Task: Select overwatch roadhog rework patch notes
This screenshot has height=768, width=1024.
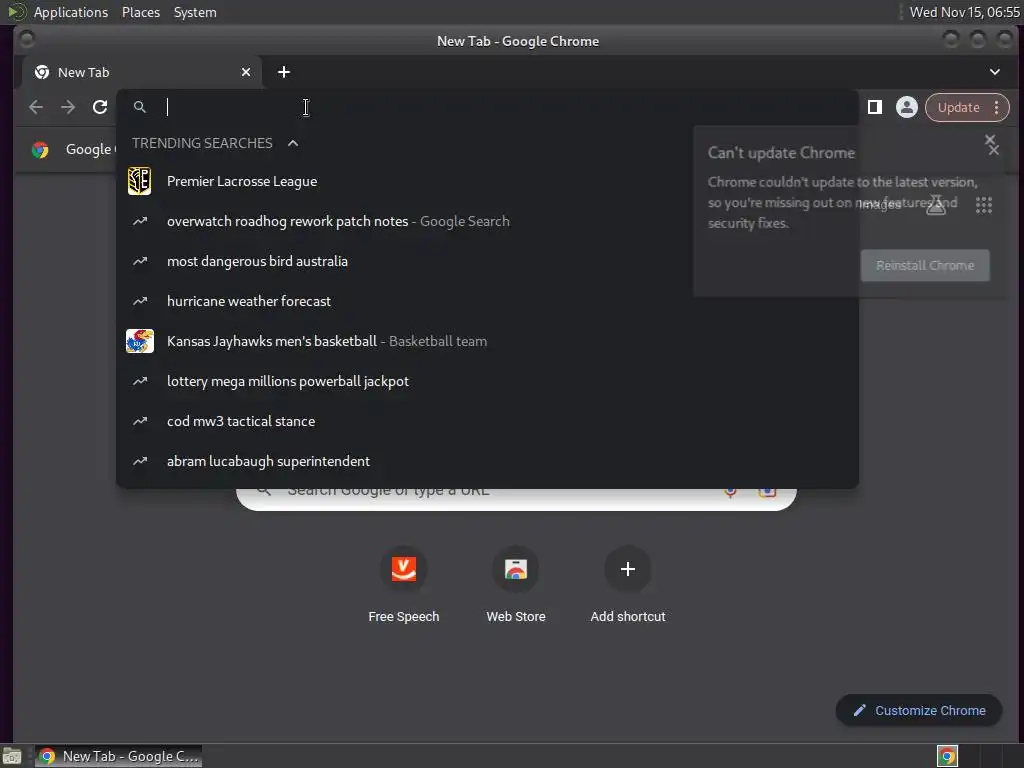Action: click(x=487, y=221)
